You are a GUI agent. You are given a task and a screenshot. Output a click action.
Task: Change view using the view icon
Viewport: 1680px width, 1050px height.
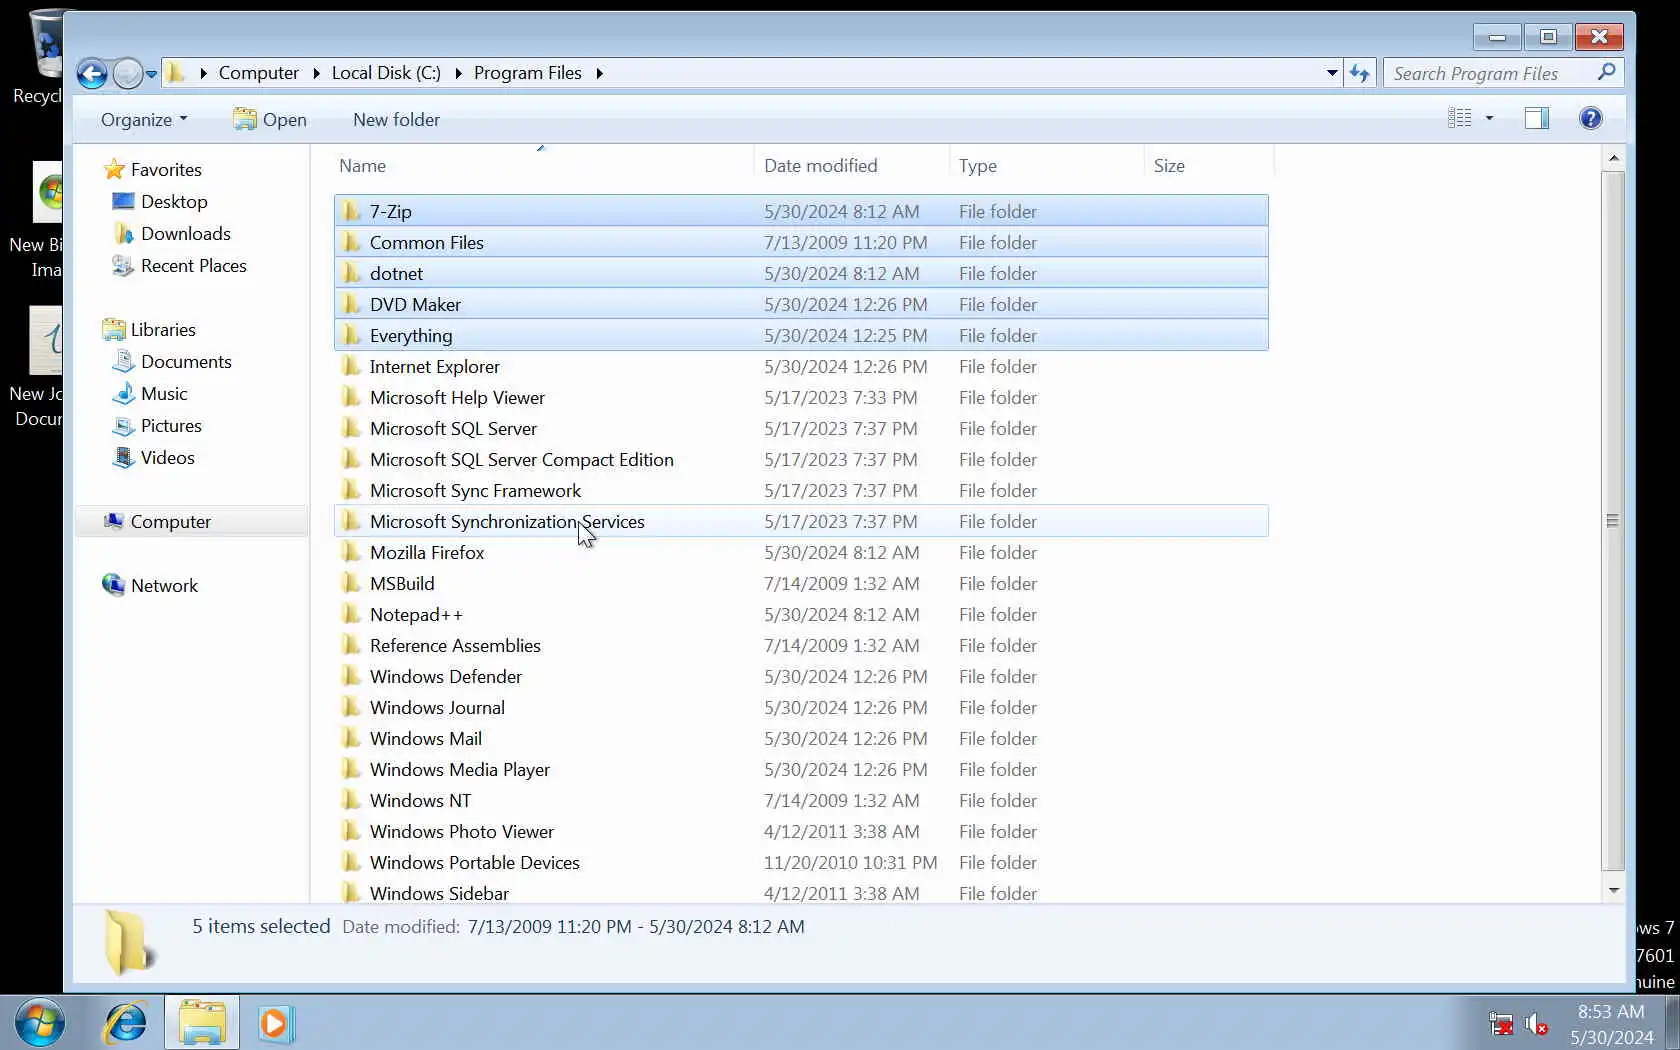[x=1460, y=119]
